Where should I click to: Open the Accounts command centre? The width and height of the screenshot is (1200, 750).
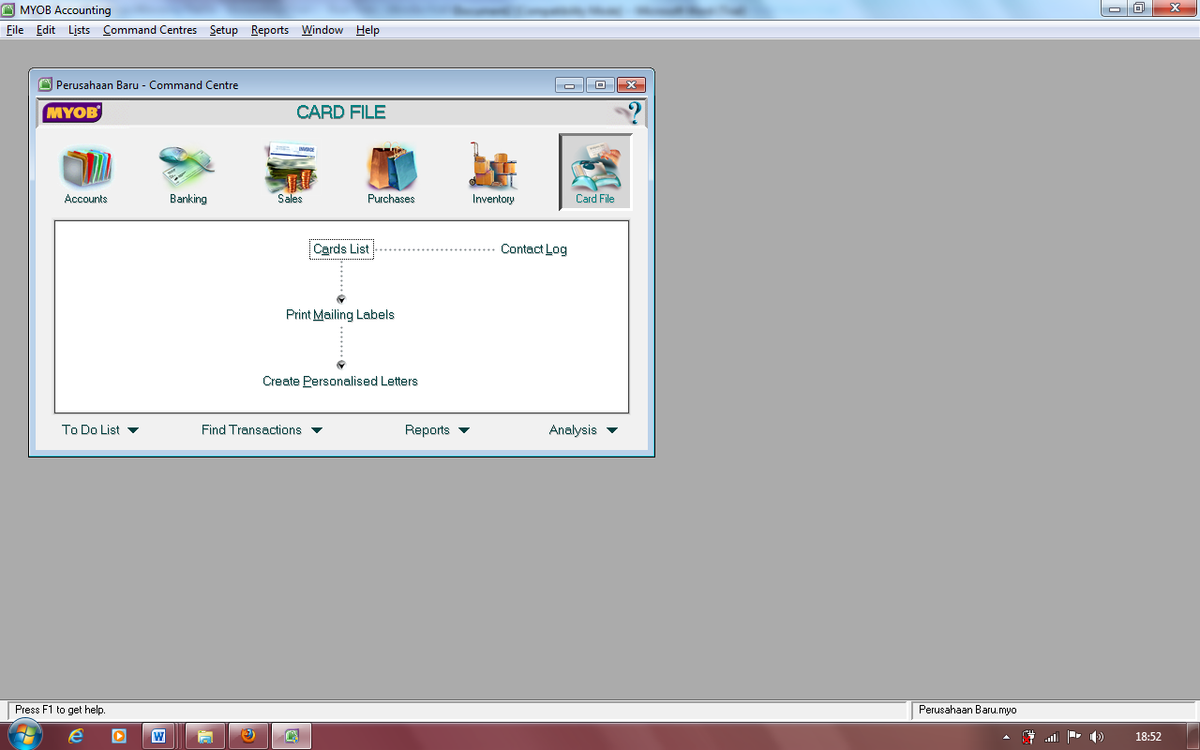[86, 174]
